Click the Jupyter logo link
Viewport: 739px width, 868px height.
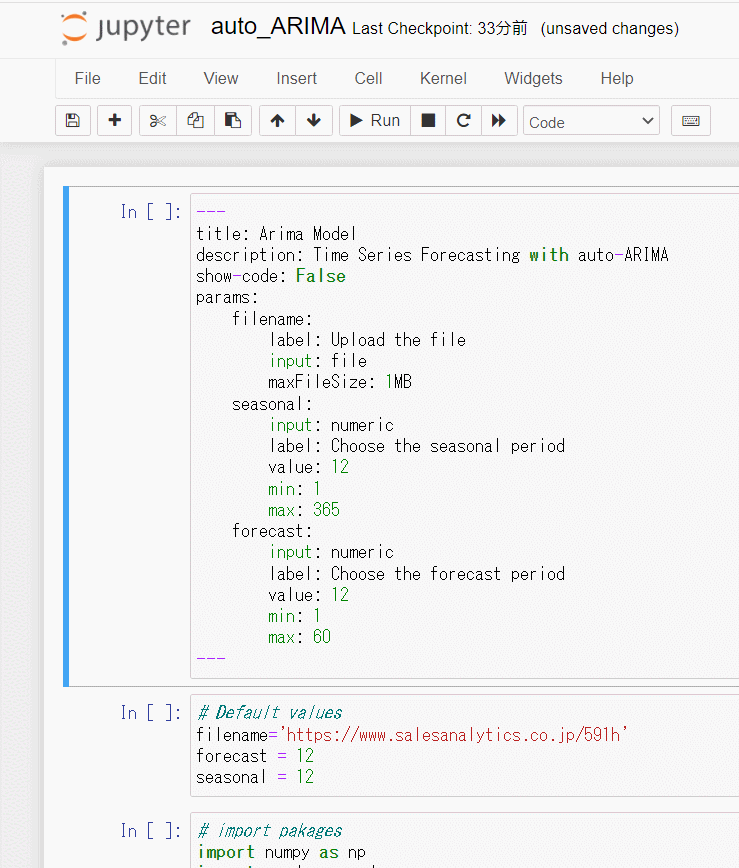125,28
